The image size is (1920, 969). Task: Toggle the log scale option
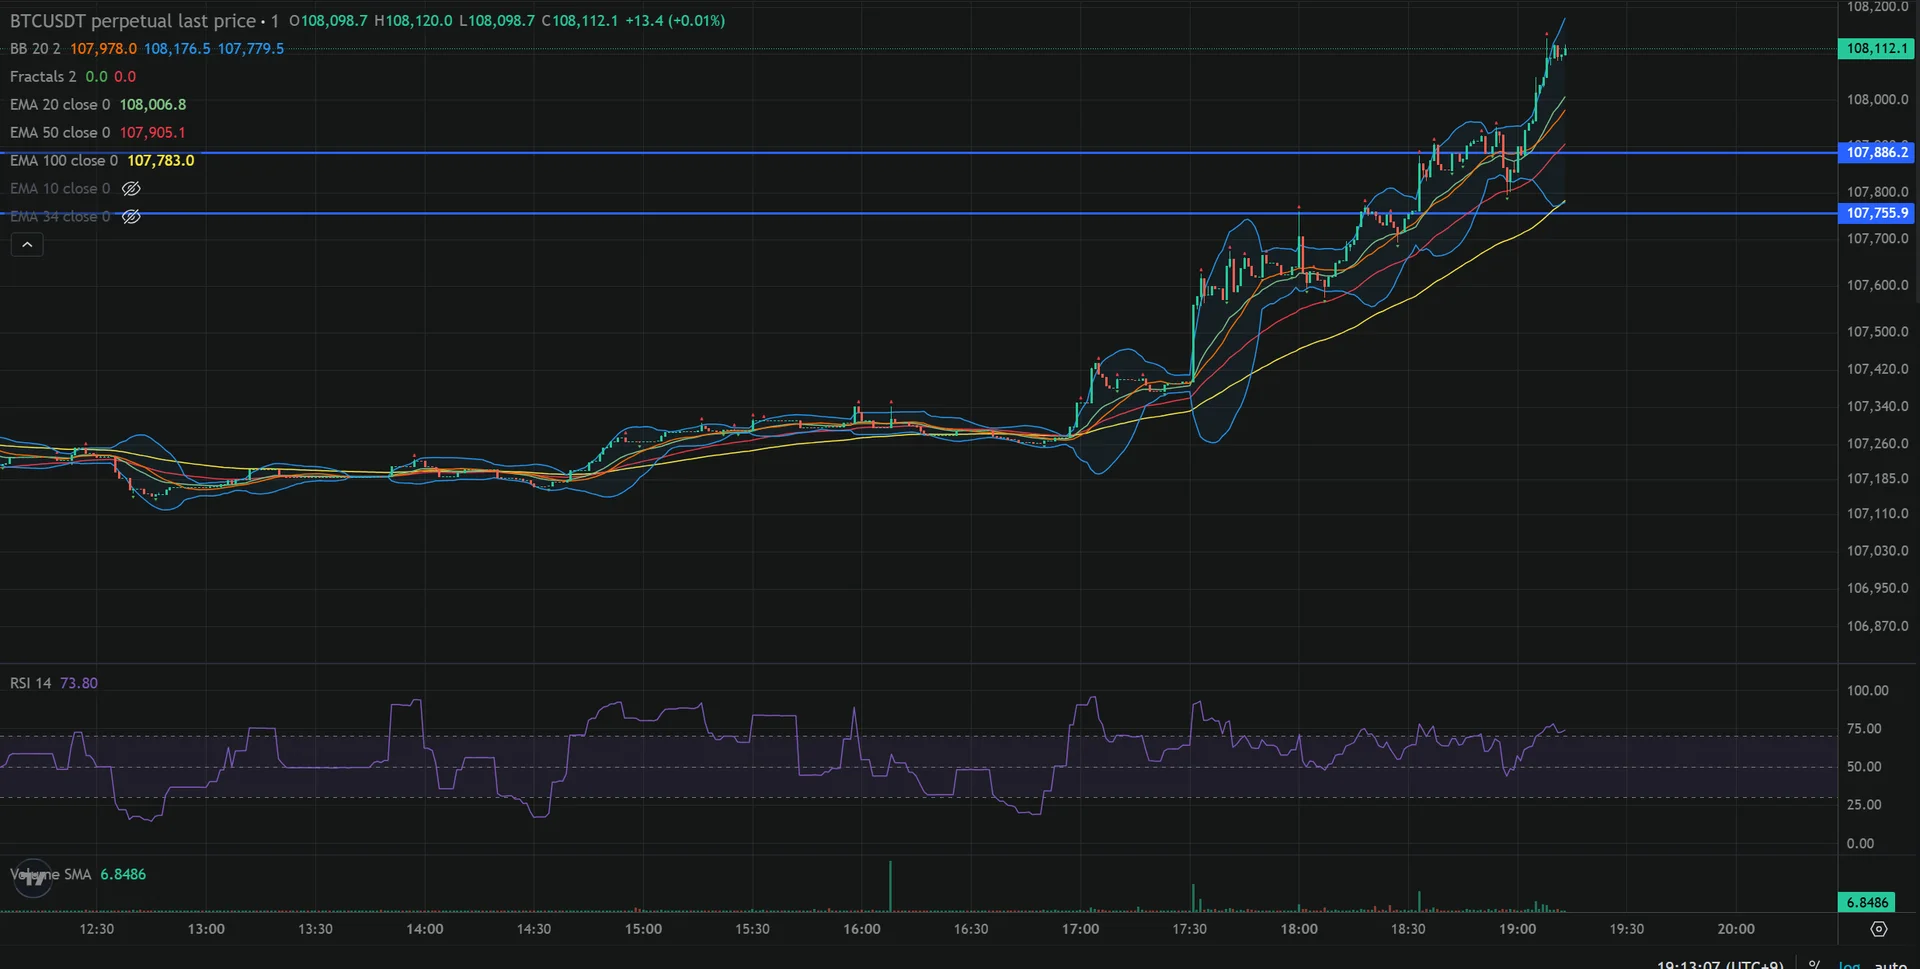click(1849, 964)
